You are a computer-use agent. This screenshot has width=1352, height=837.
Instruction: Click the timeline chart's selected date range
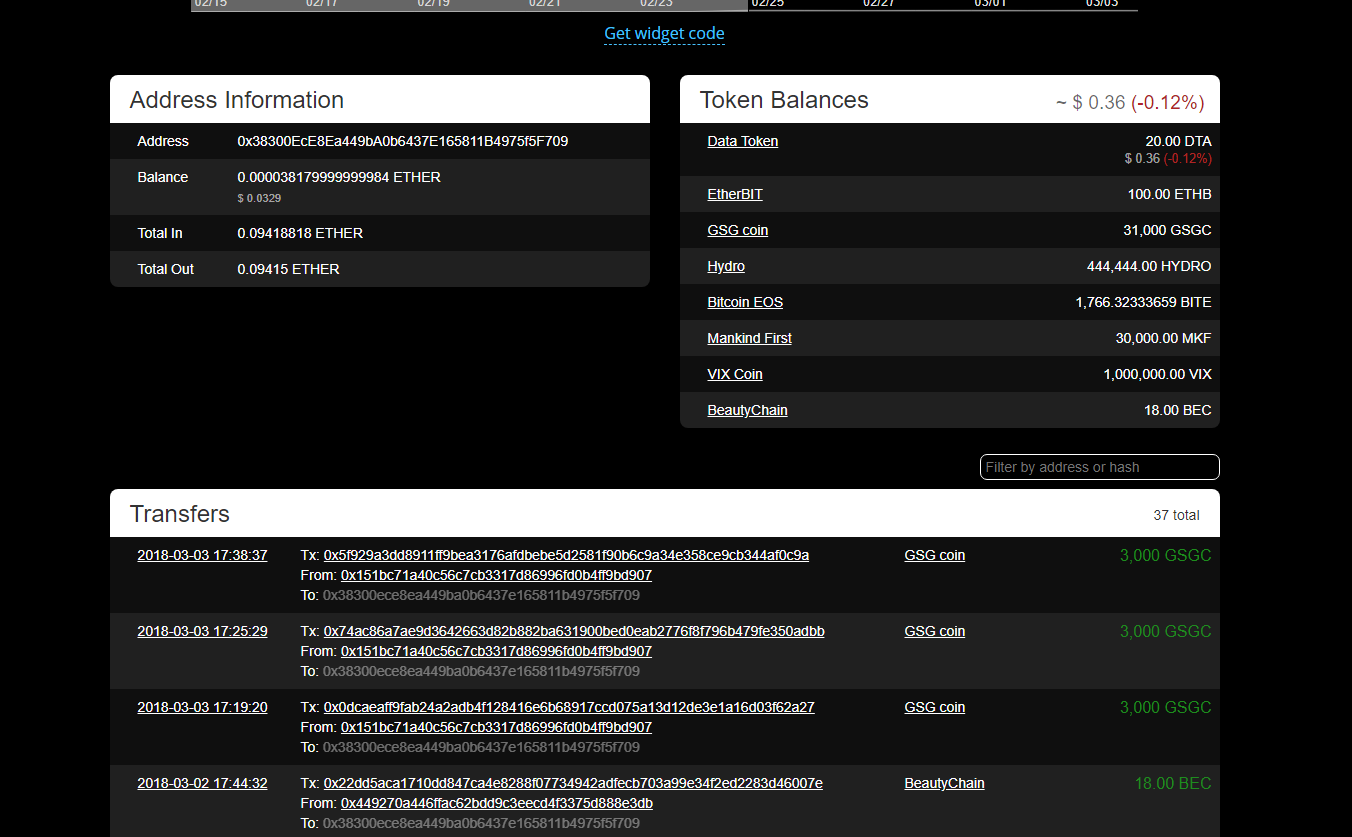coord(469,5)
